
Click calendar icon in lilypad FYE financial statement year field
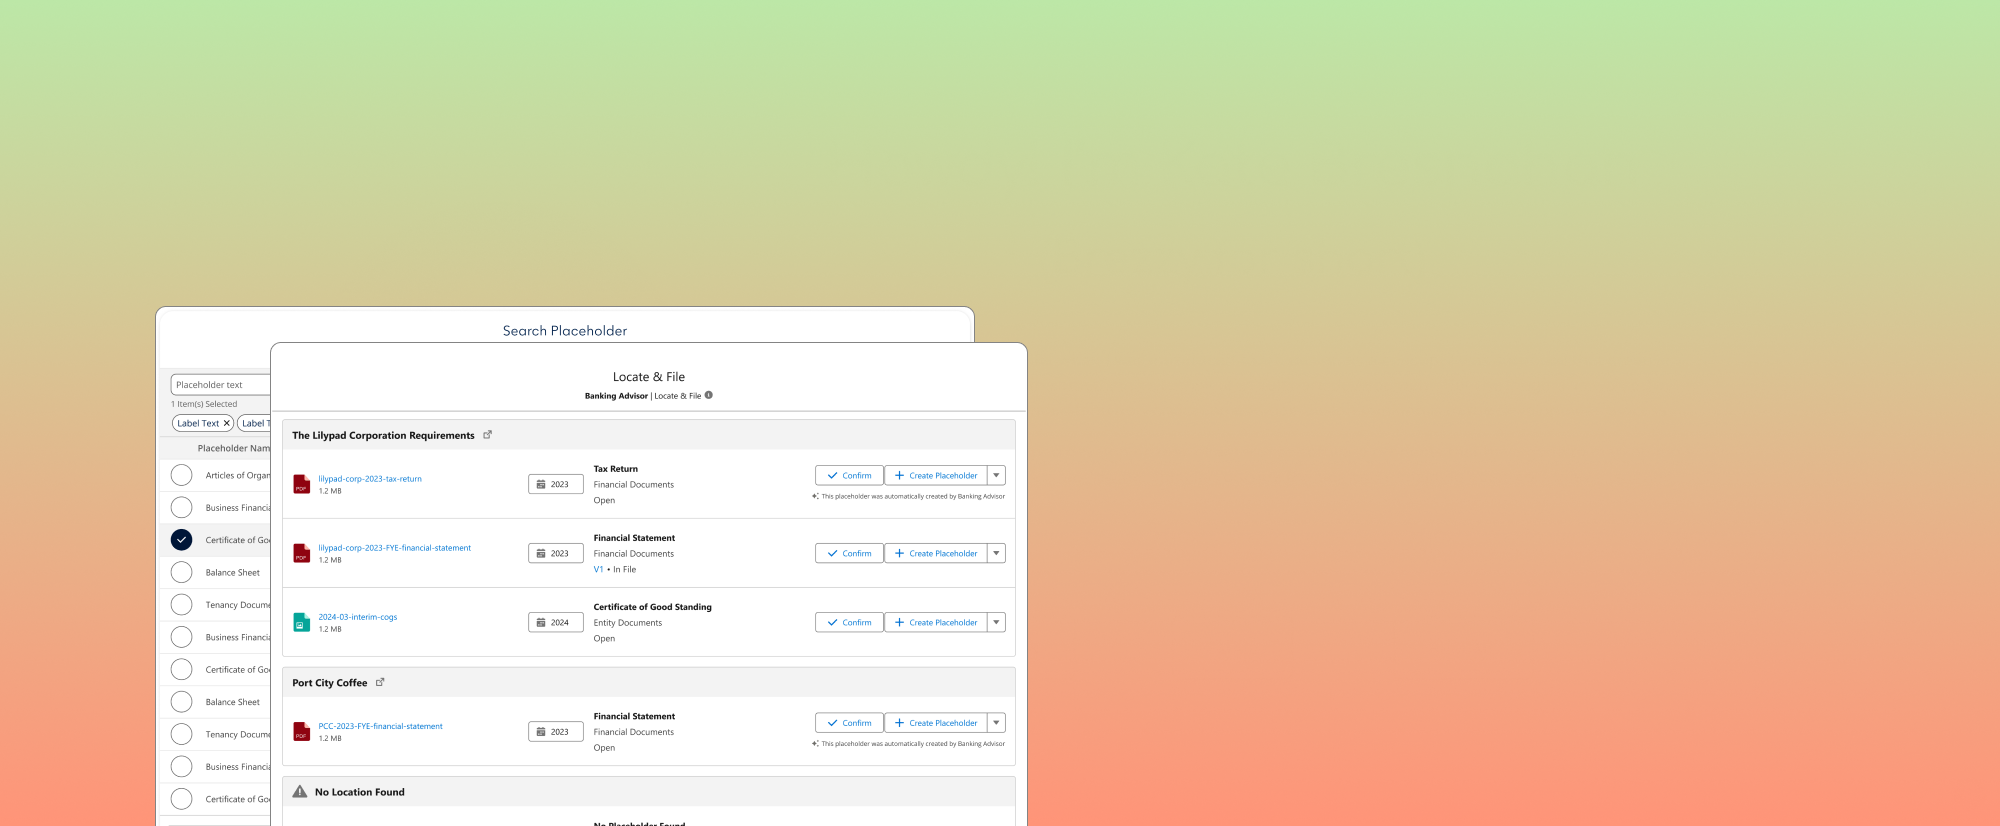click(x=541, y=553)
